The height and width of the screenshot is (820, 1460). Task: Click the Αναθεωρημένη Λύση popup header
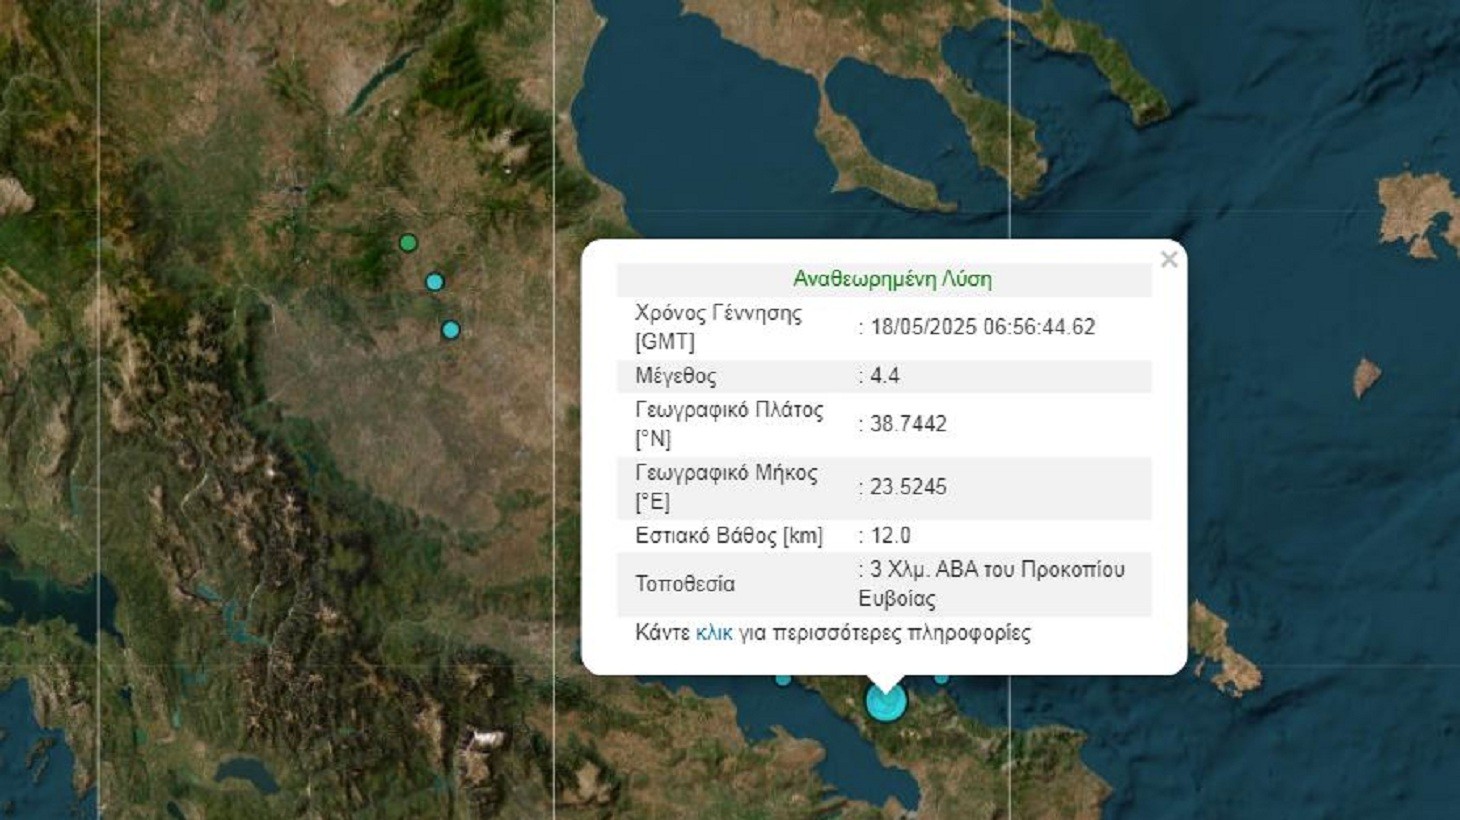click(892, 279)
